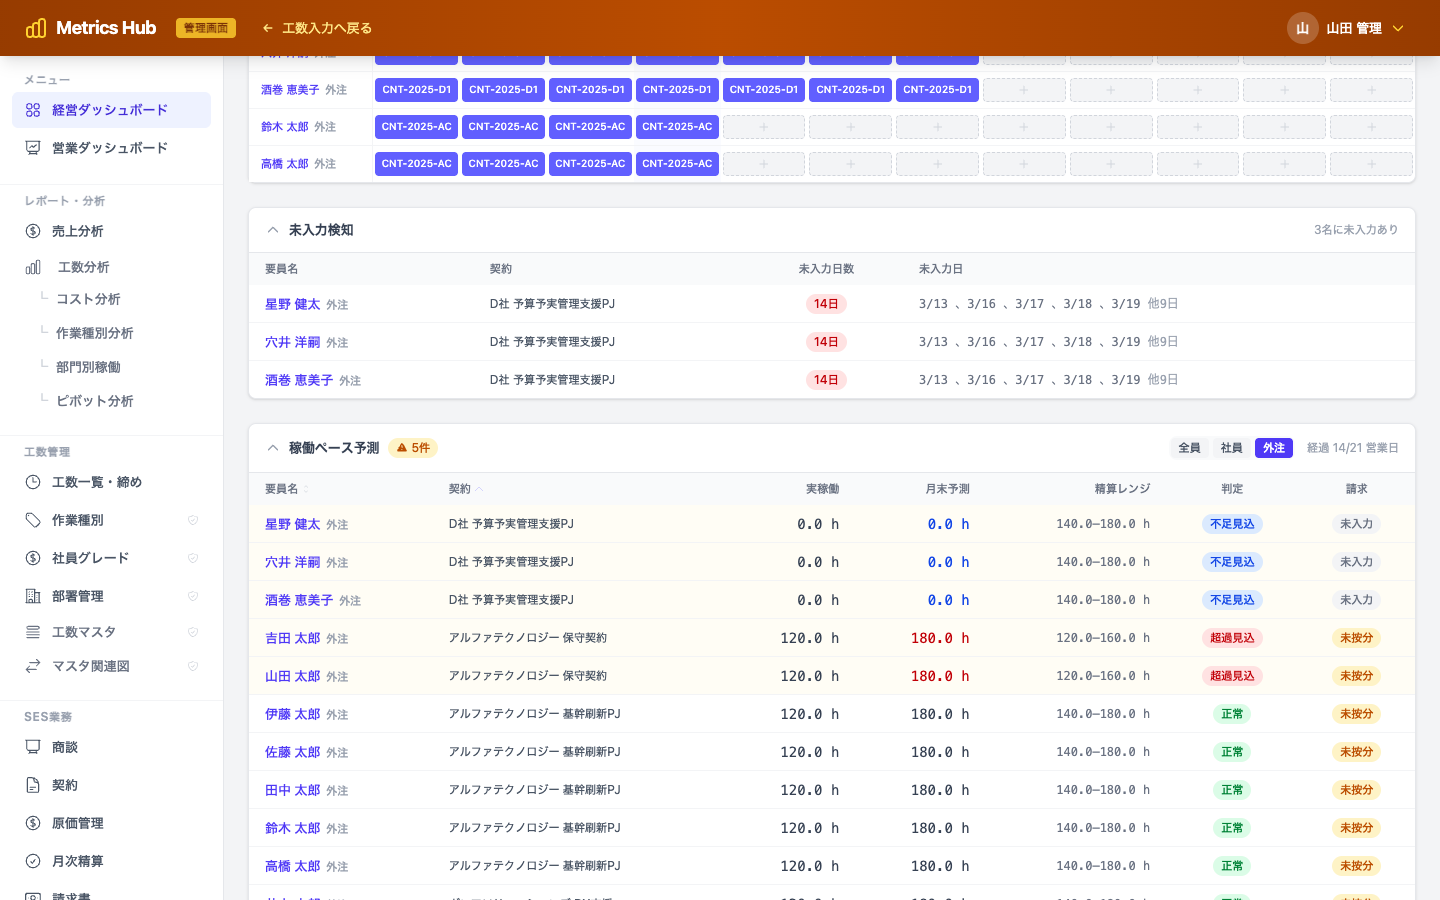Click the 月次精算 check circle icon
1440x900 pixels.
(33, 861)
